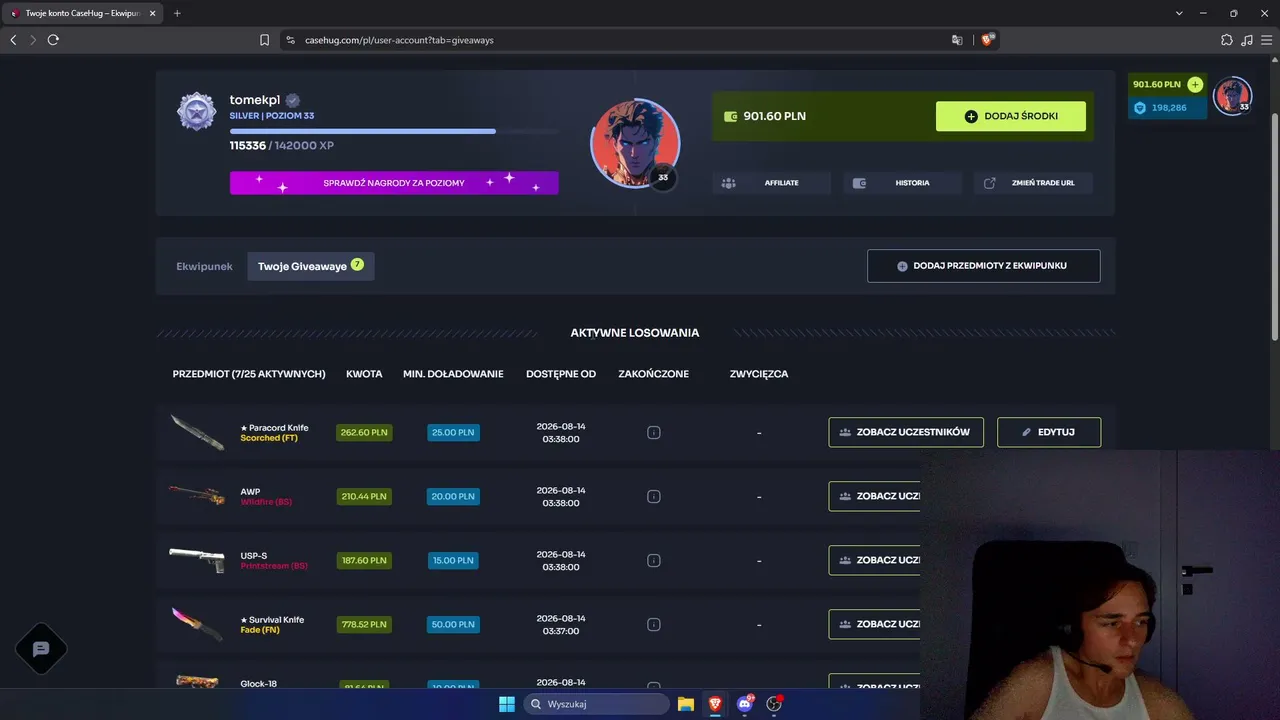Click the 25.00 PLN minimum deposit badge
The width and height of the screenshot is (1280, 720).
click(453, 433)
